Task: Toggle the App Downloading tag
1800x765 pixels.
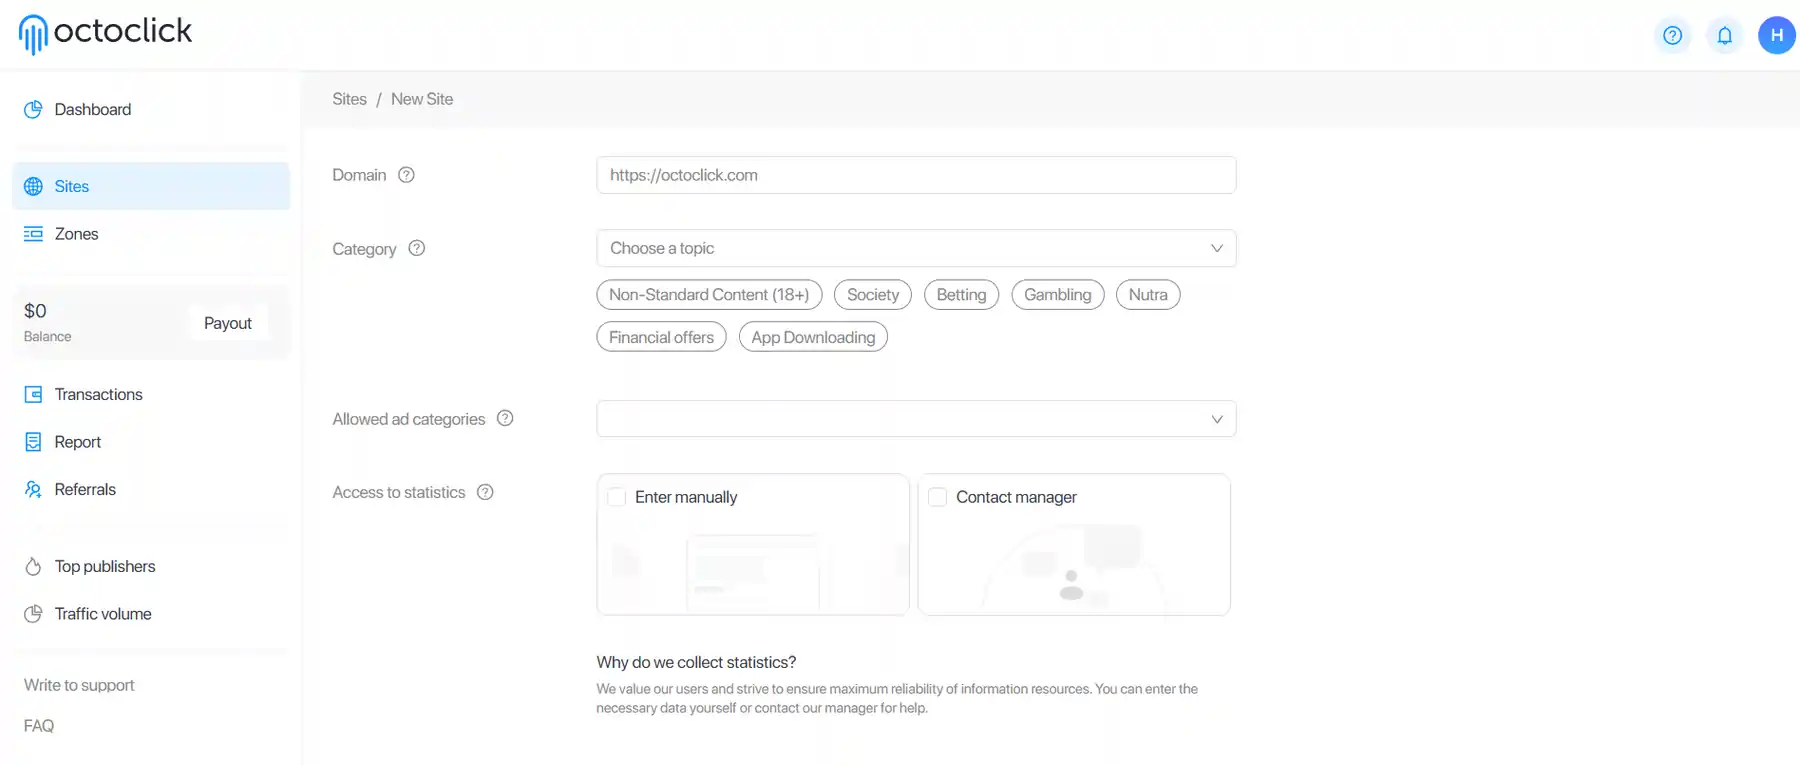Action: tap(813, 337)
